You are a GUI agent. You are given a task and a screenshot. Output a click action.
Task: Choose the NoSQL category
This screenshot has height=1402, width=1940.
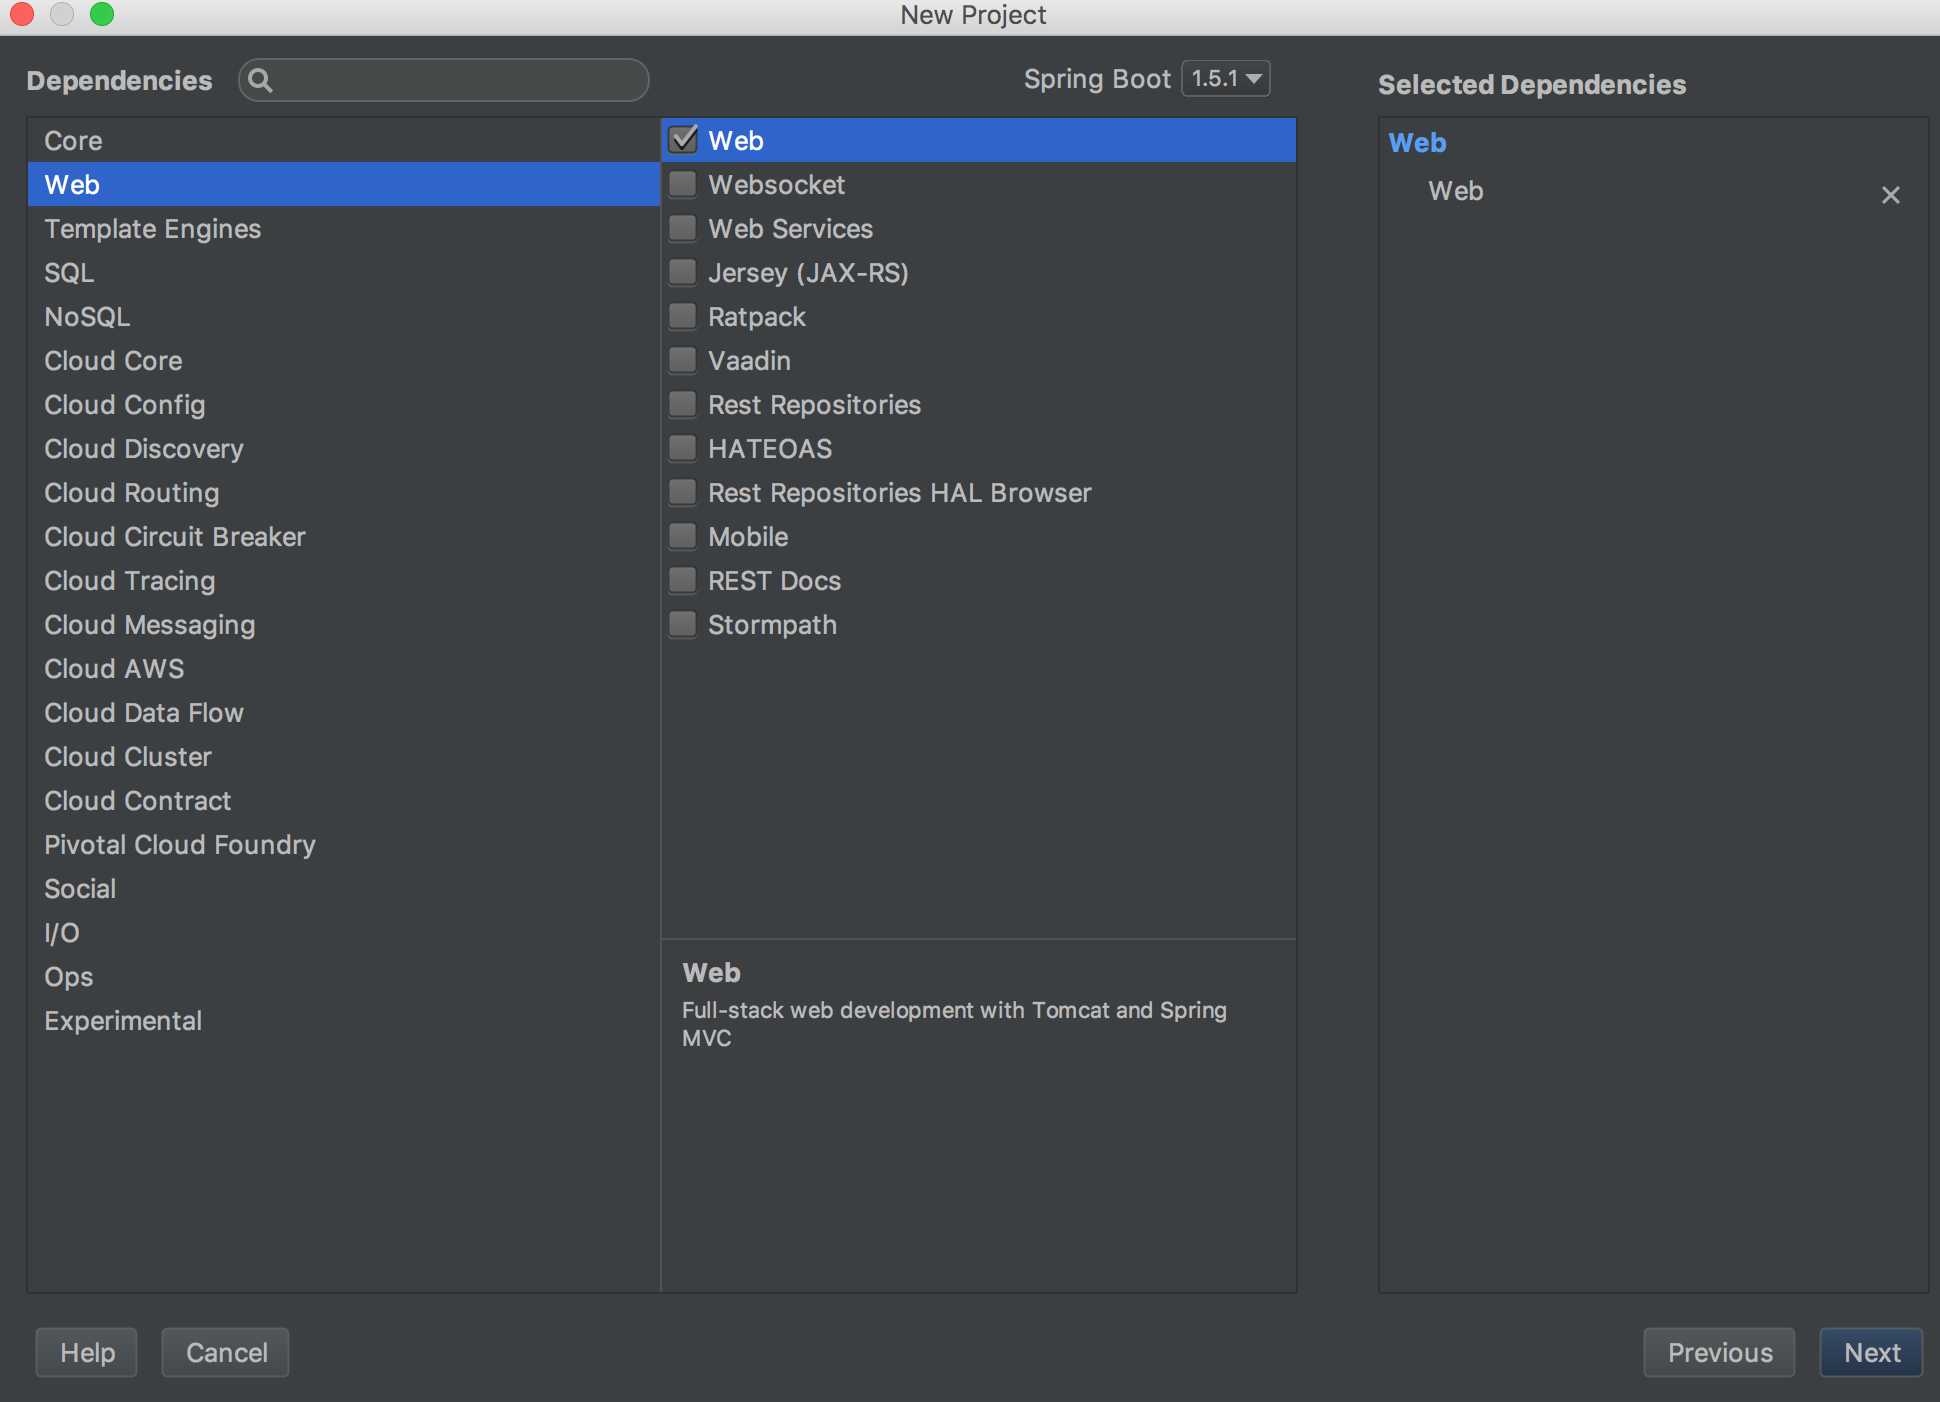tap(344, 316)
